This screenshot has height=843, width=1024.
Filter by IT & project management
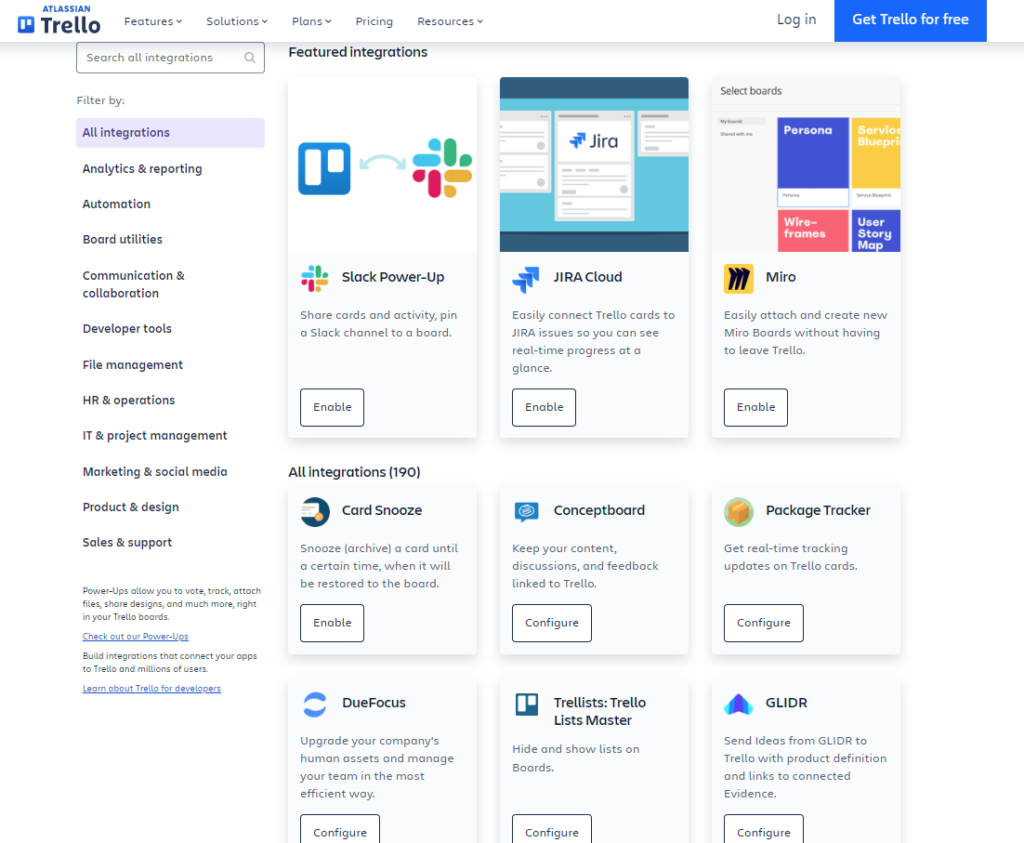(155, 436)
